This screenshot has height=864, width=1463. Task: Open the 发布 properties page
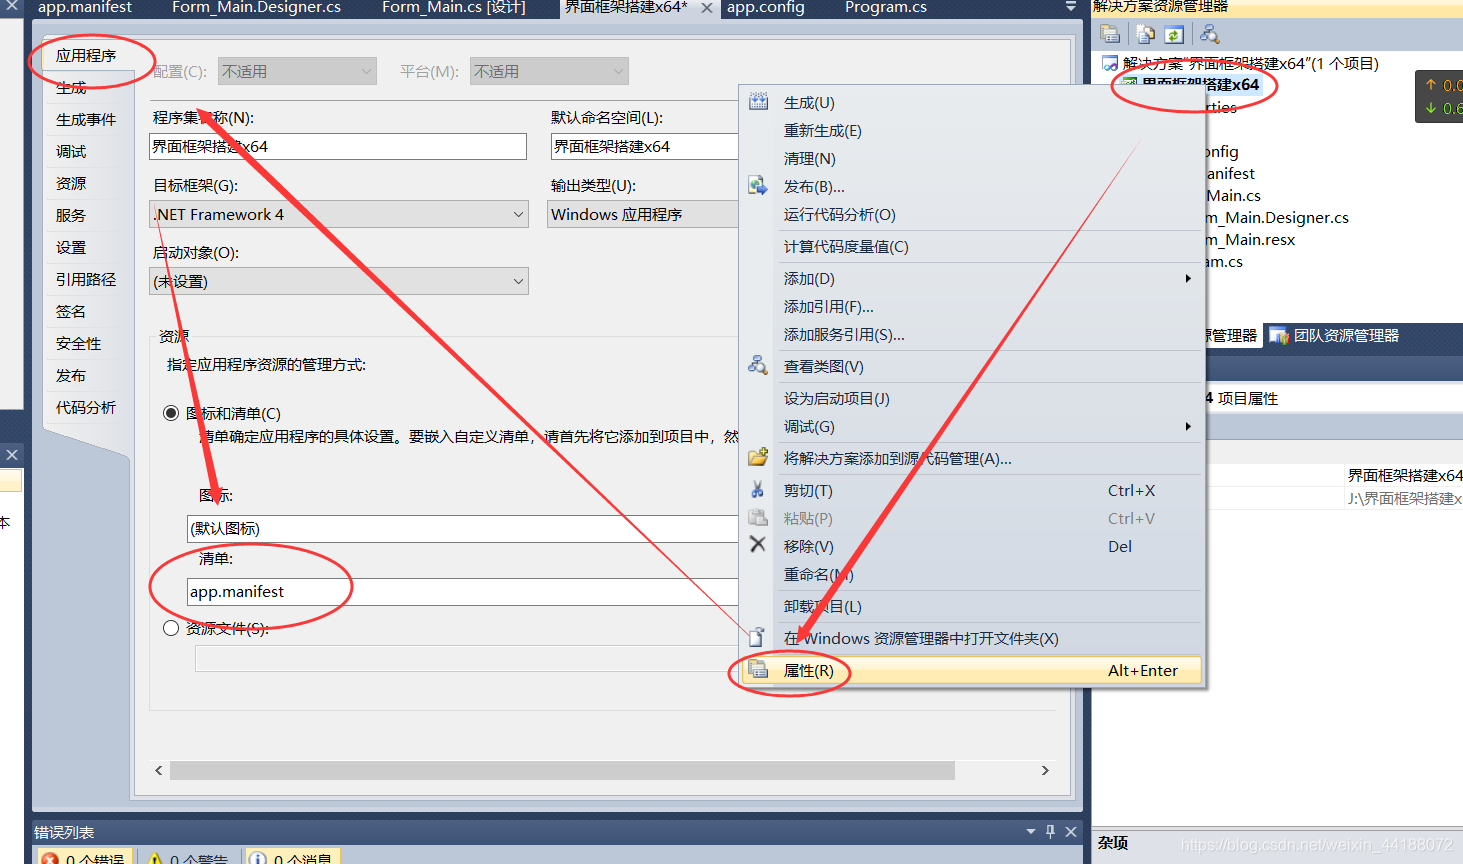click(x=71, y=376)
